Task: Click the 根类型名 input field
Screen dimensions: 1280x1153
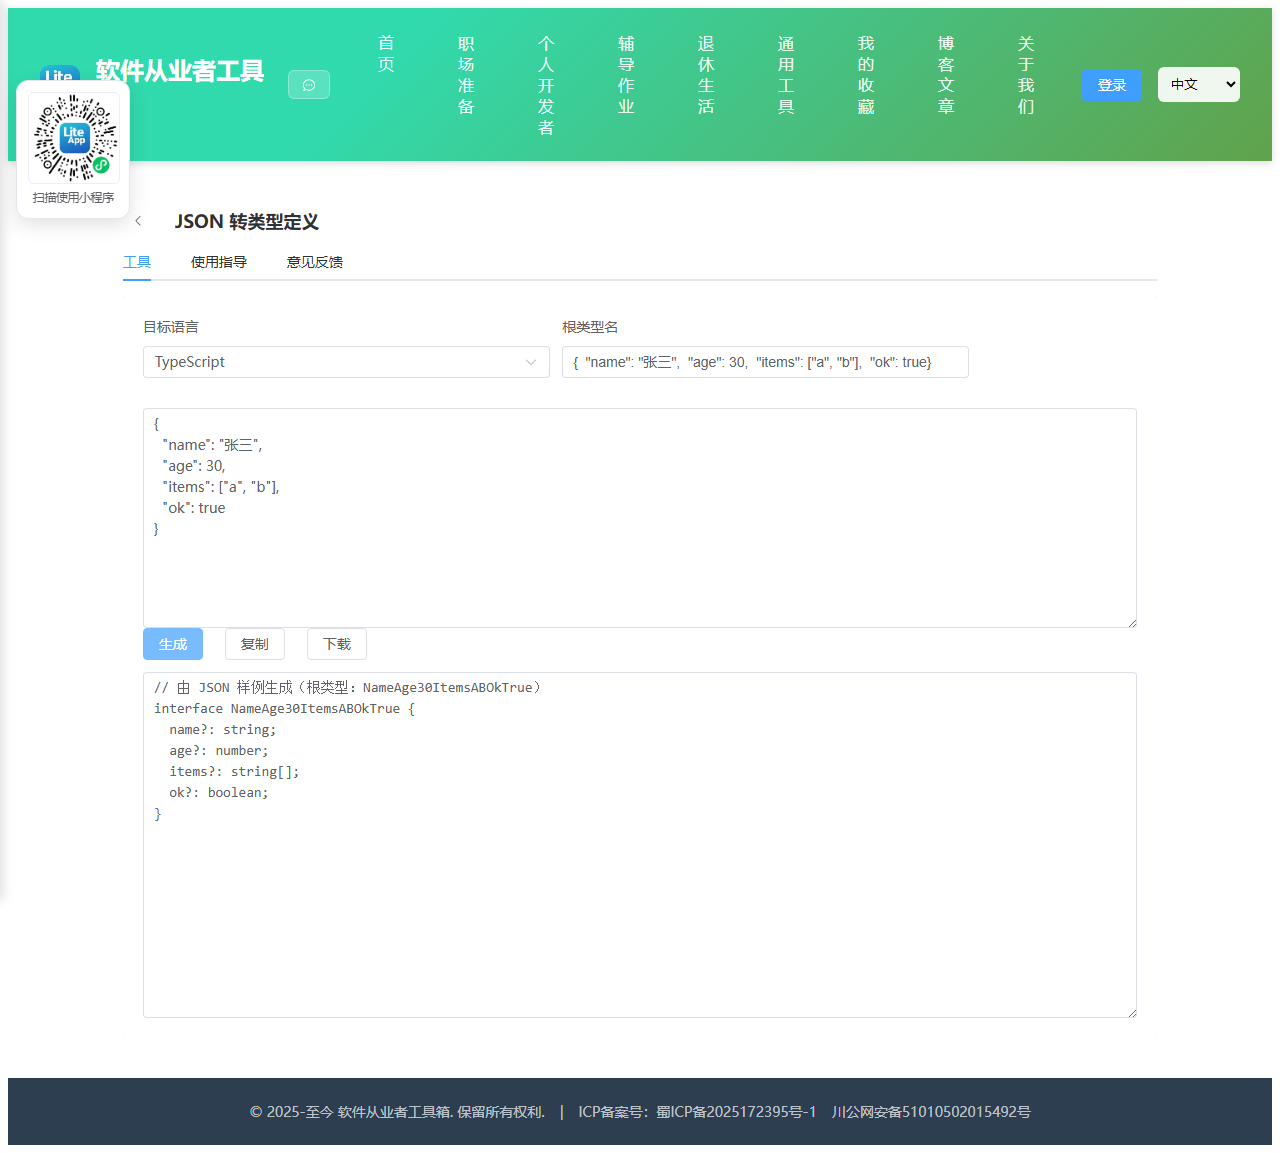Action: [x=765, y=362]
